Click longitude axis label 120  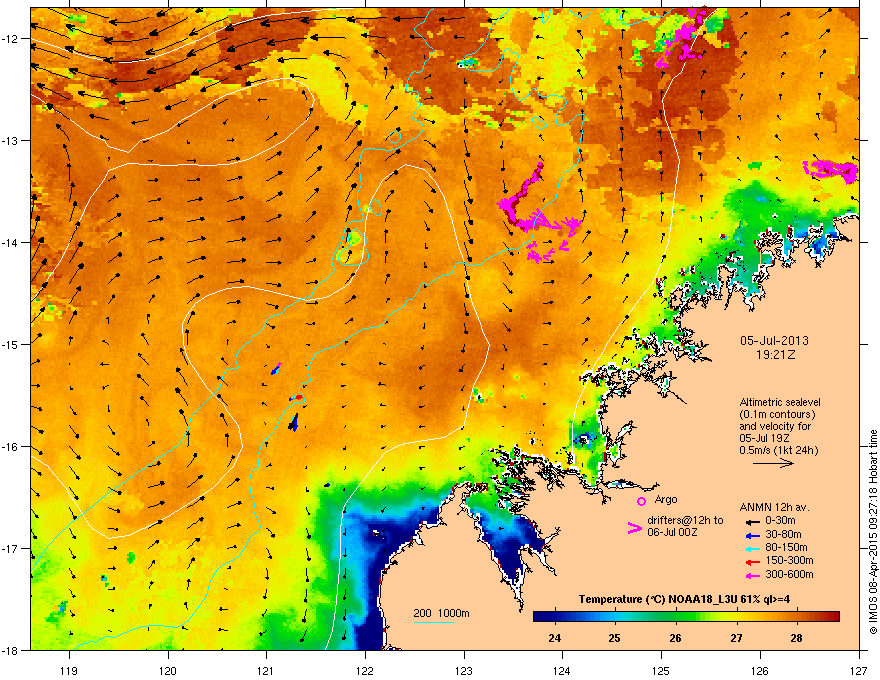[168, 670]
